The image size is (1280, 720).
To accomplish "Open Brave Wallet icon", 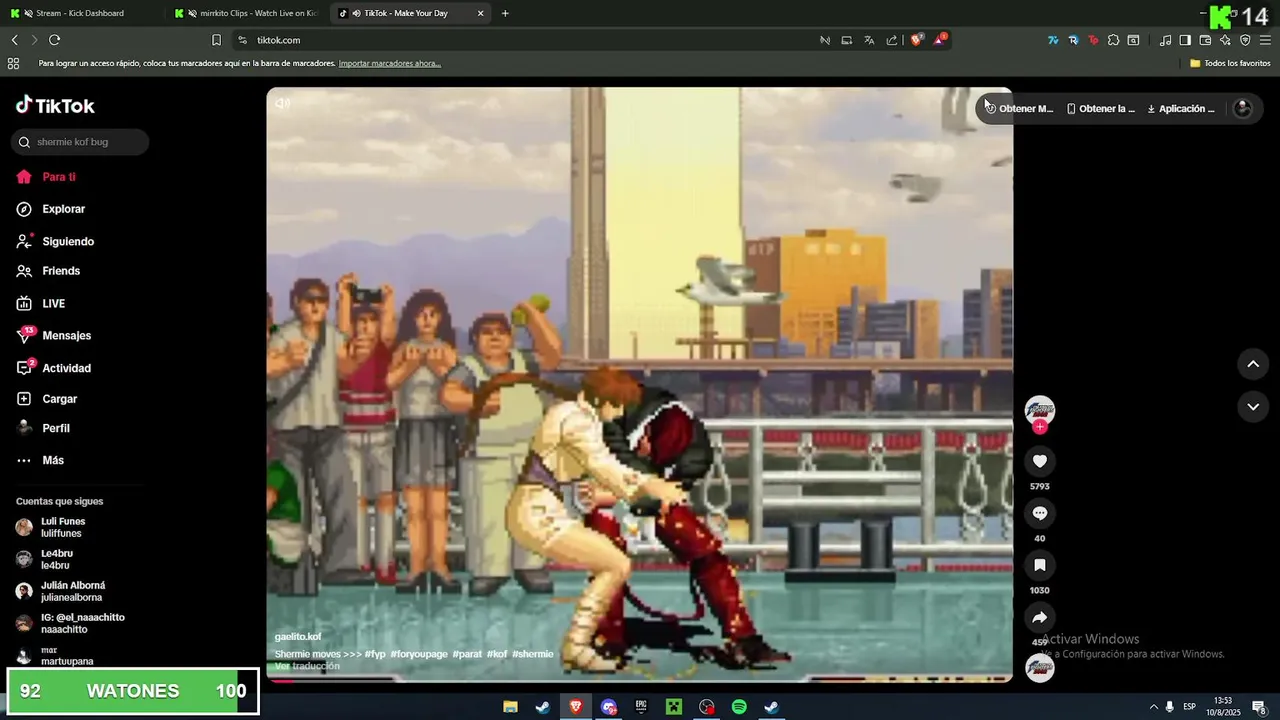I will tap(1205, 40).
